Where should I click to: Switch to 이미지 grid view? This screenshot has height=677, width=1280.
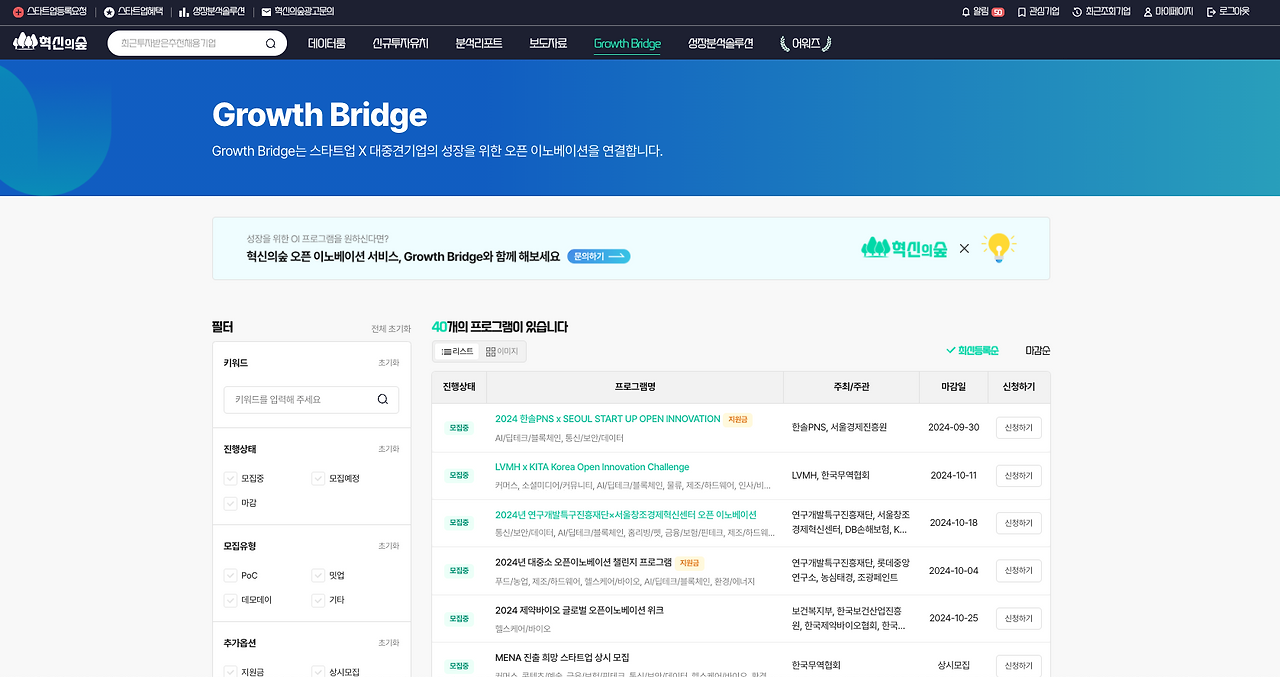[x=502, y=351]
